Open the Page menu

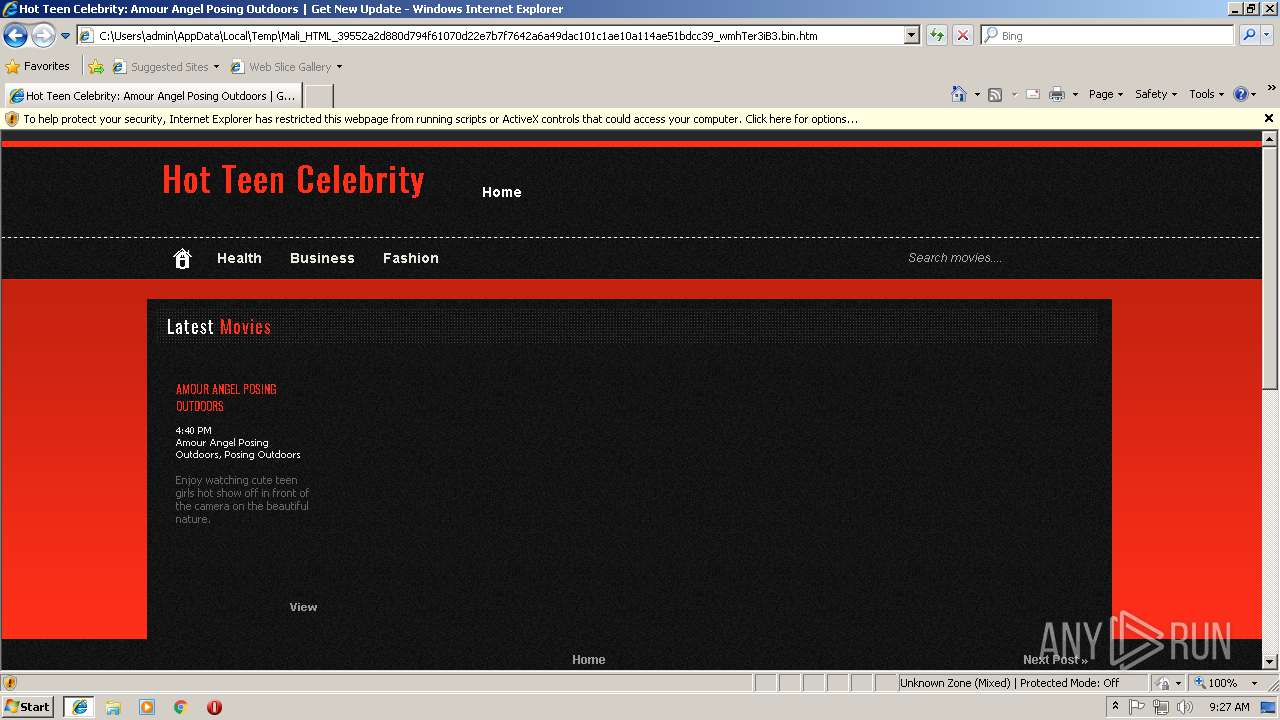coord(1105,94)
